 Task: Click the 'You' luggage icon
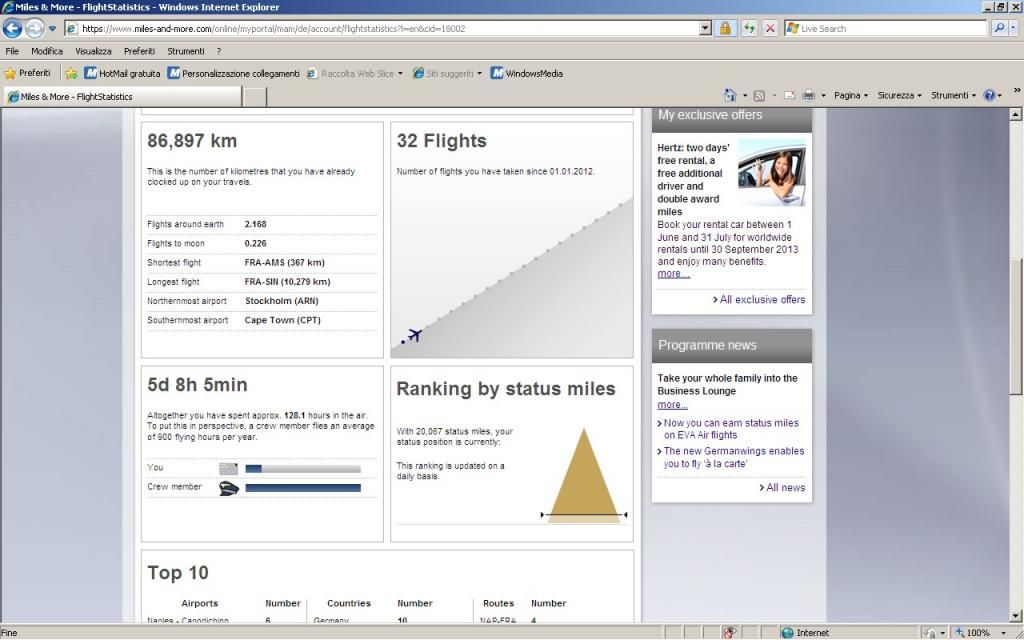coord(229,468)
